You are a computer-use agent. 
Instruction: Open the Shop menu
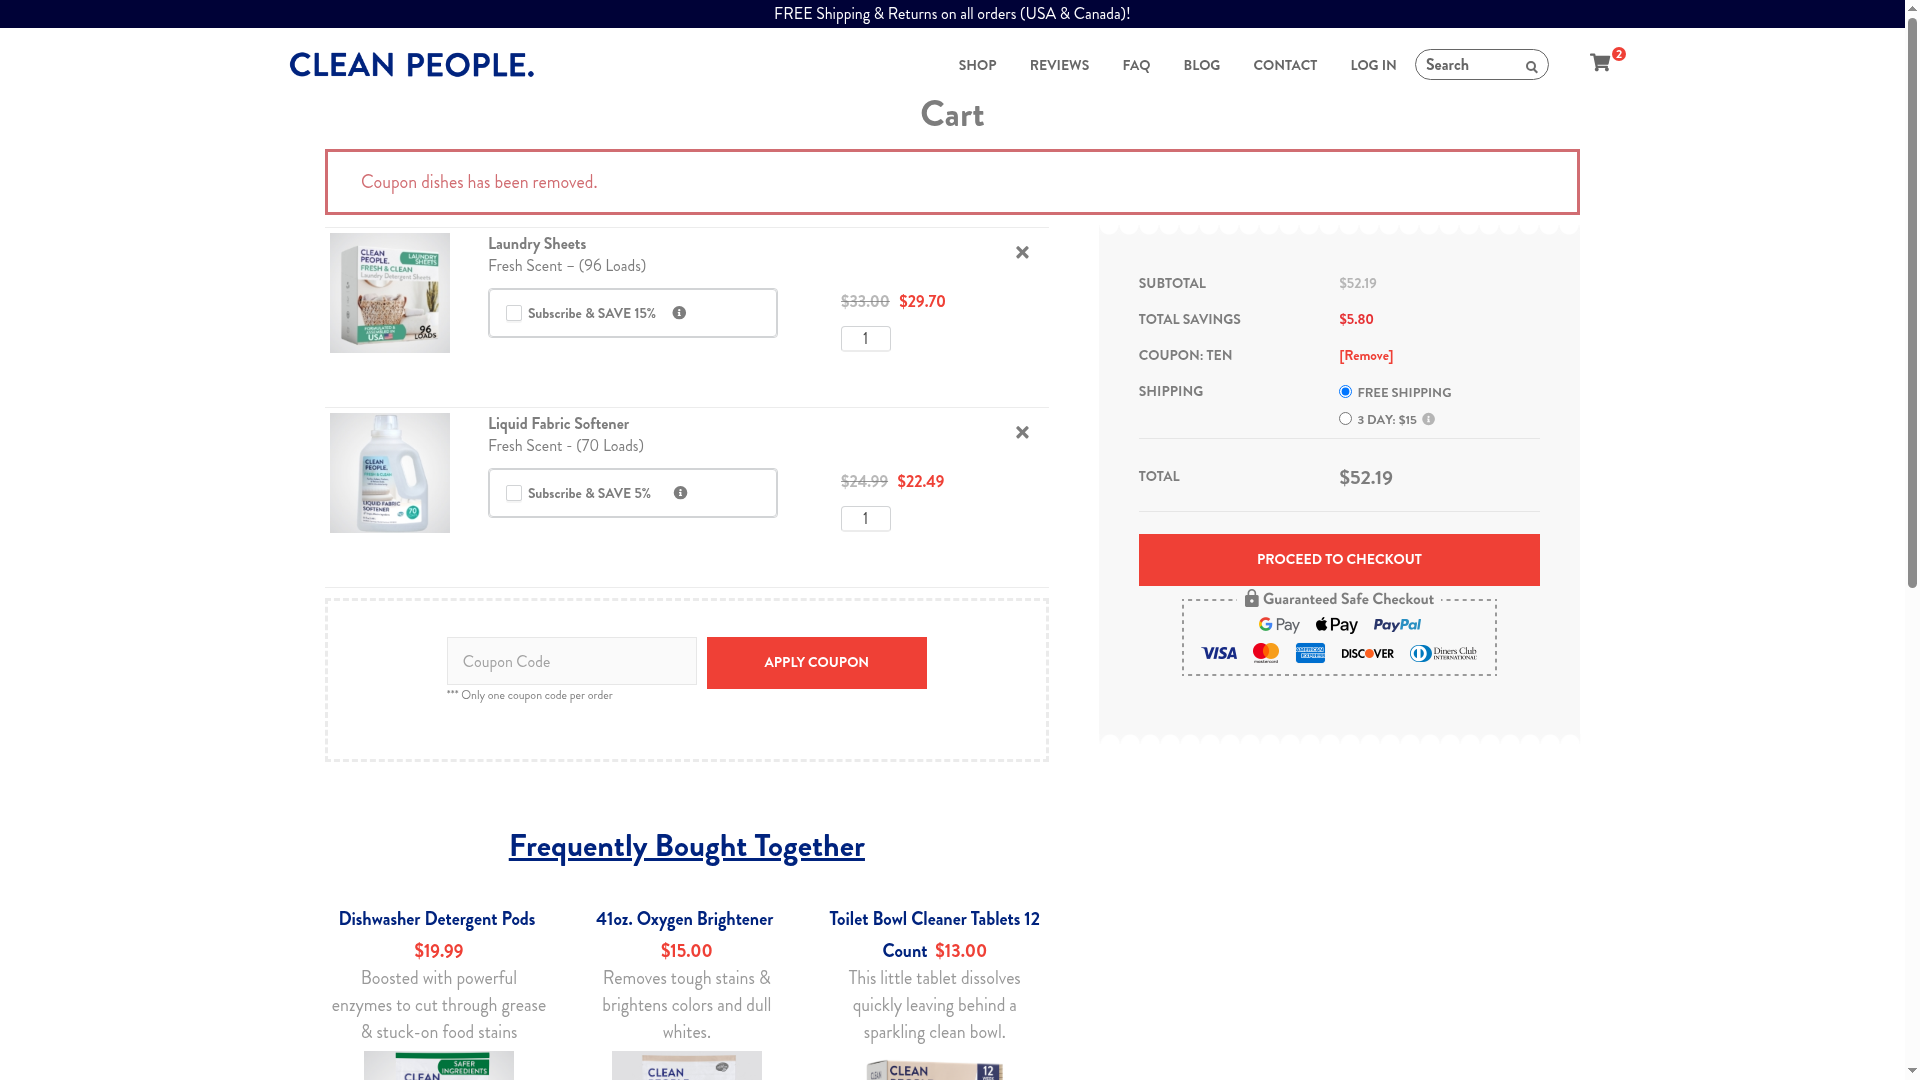977,65
